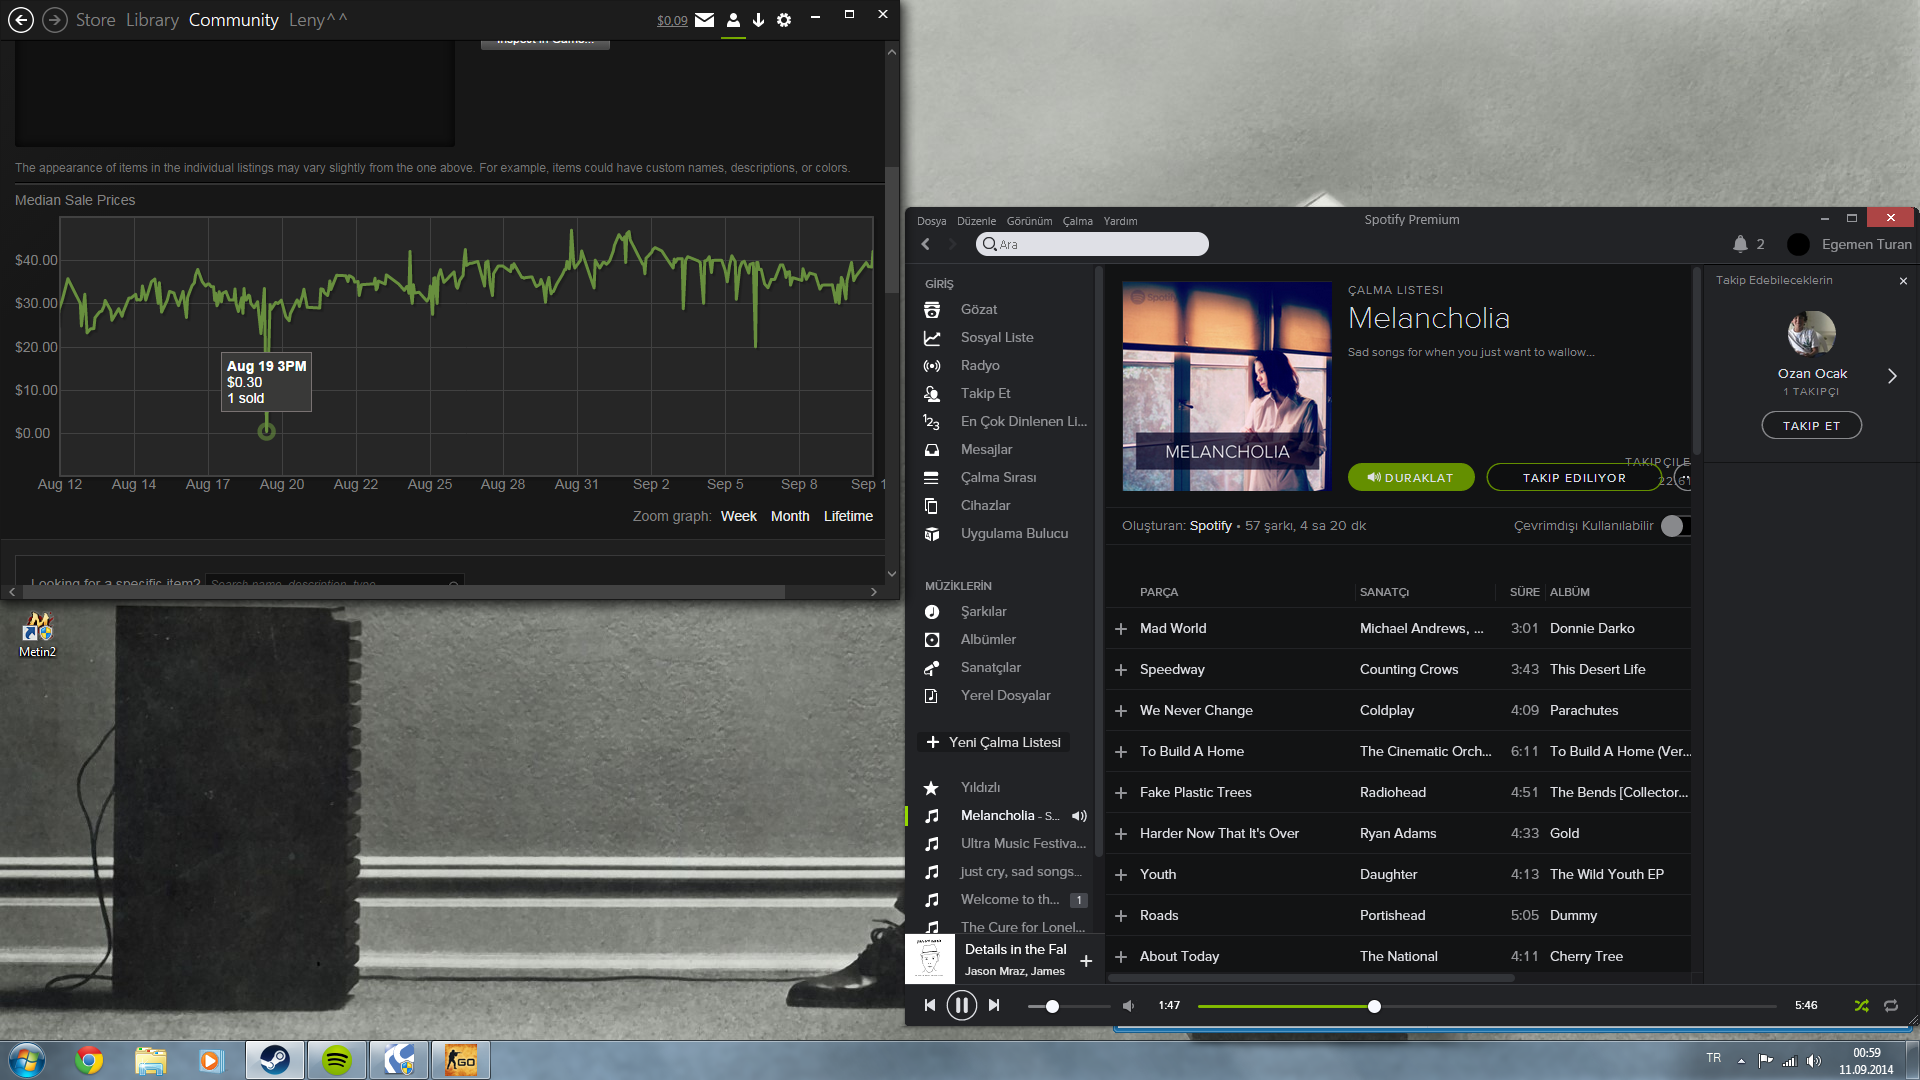
Task: Open Yerel Dosyalar local files
Action: (1005, 695)
